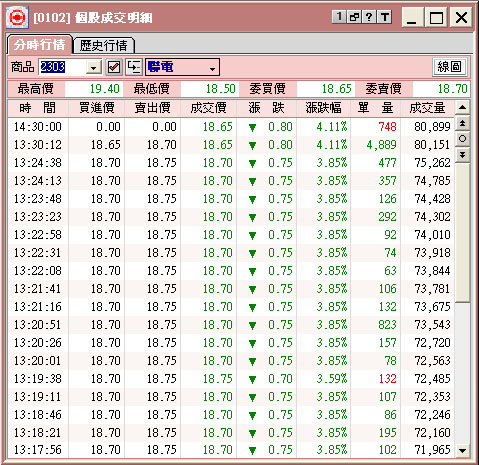Switch to the 歷史行情 tab
Viewport: 479px width, 465px height.
point(104,46)
